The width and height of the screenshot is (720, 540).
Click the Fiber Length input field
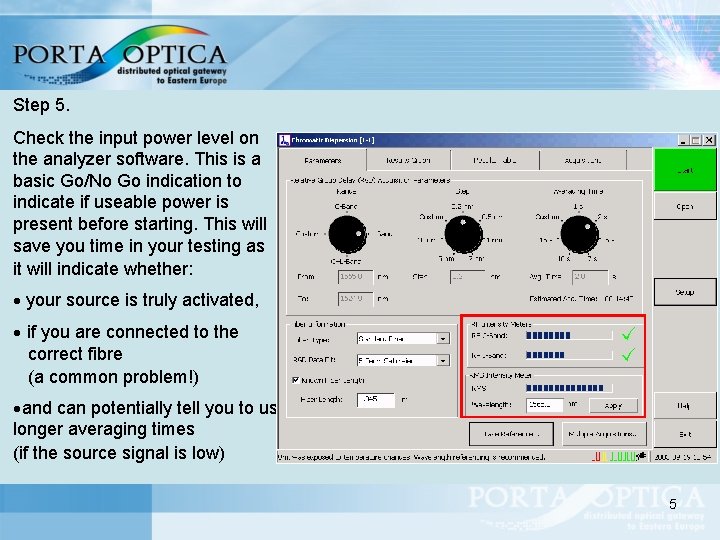(376, 399)
